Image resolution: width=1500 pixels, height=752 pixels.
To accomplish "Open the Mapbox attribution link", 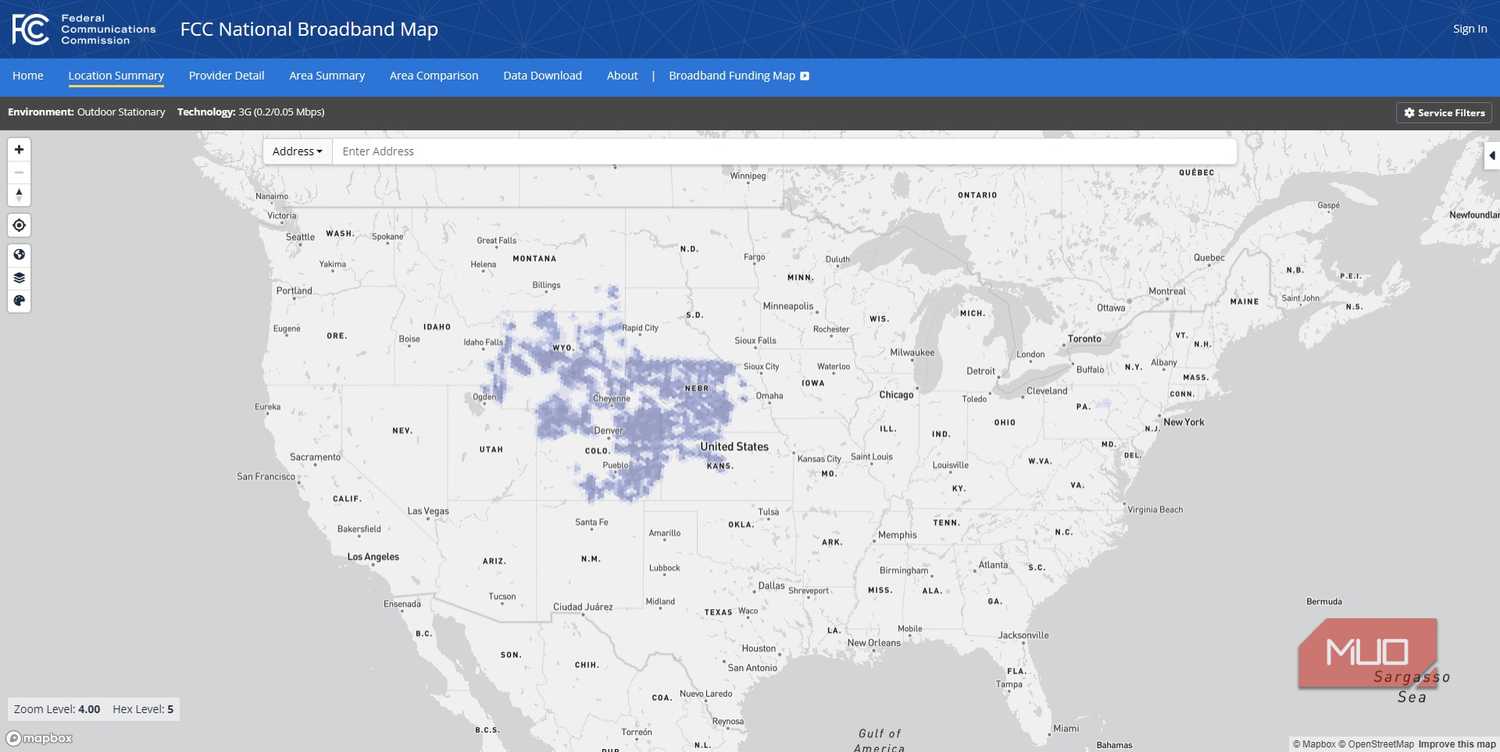I will (x=1314, y=744).
